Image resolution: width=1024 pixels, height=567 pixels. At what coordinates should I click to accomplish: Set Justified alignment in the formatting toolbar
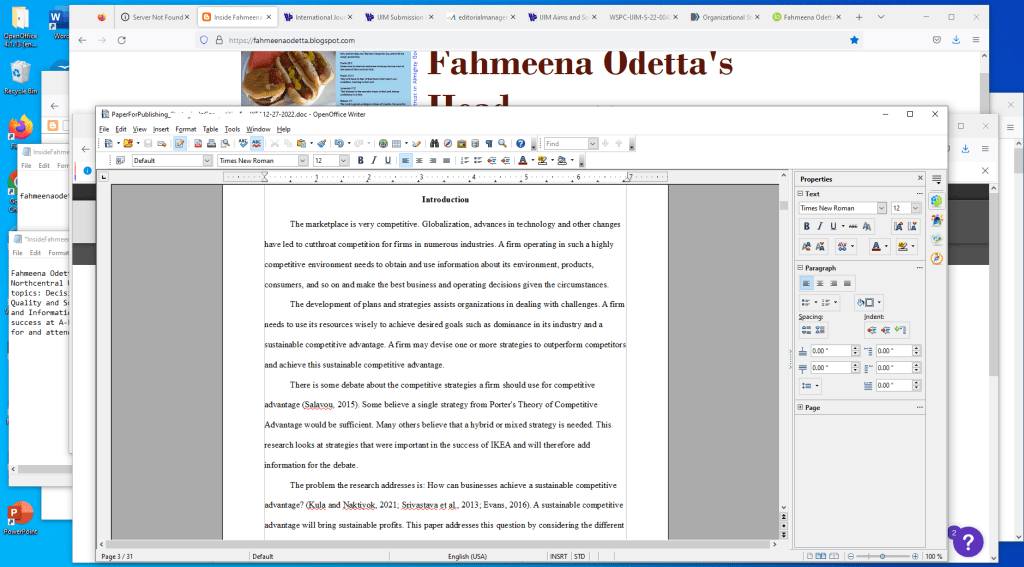(447, 160)
